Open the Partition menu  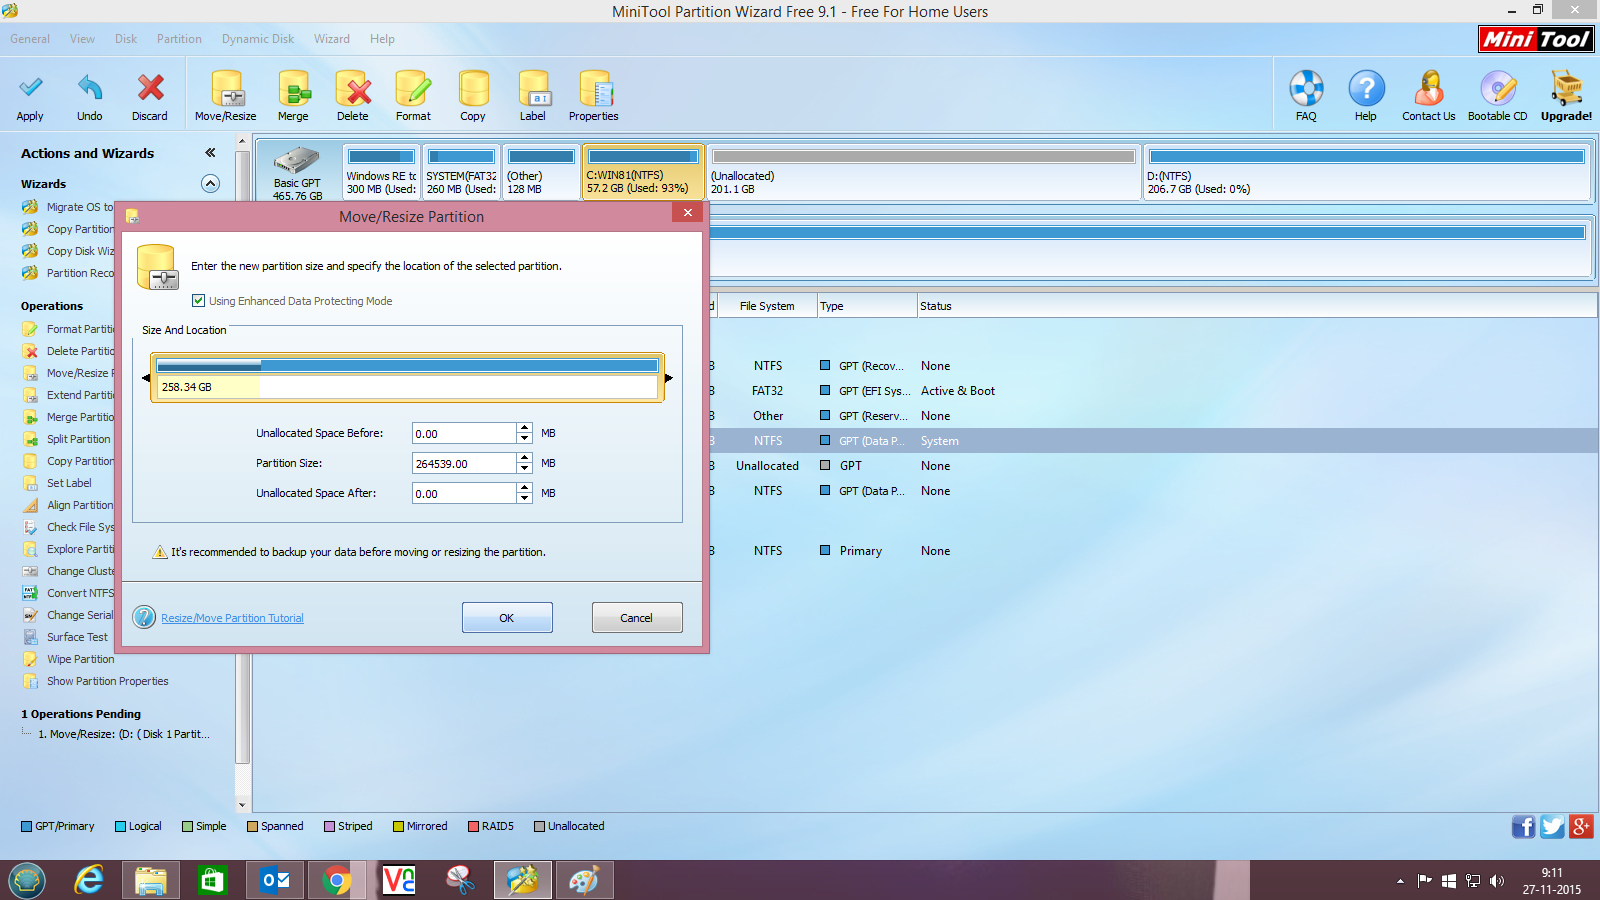[179, 39]
